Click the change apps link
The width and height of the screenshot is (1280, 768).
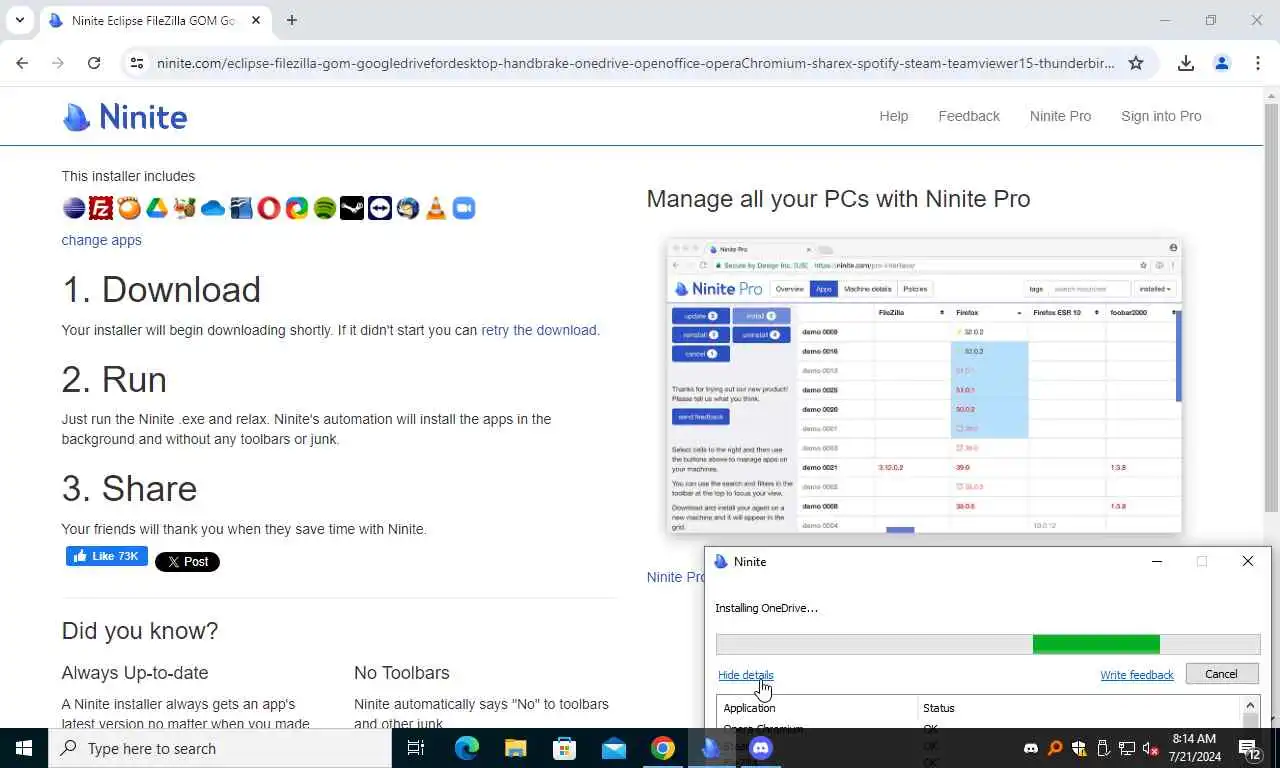tap(101, 240)
